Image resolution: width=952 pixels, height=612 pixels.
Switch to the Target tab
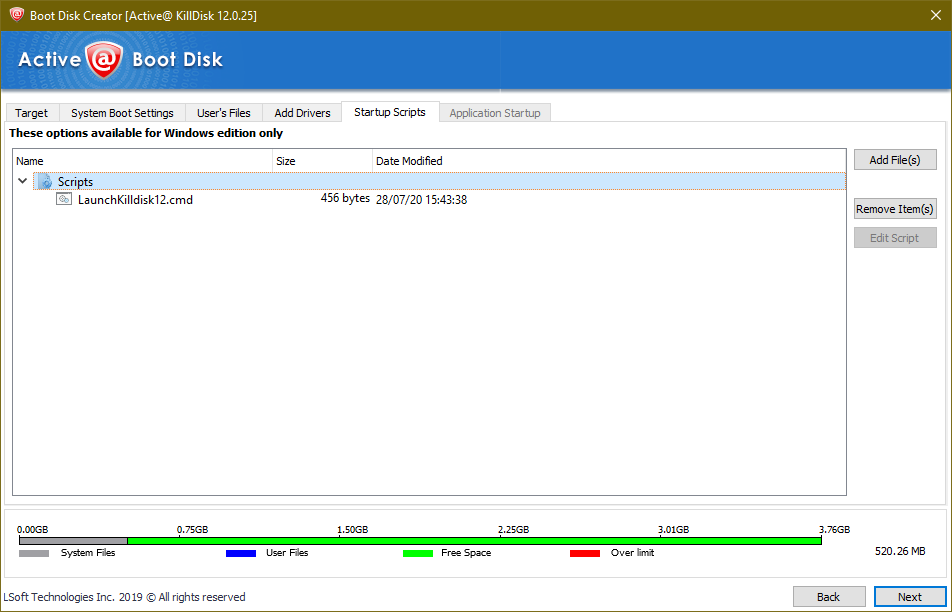point(31,112)
